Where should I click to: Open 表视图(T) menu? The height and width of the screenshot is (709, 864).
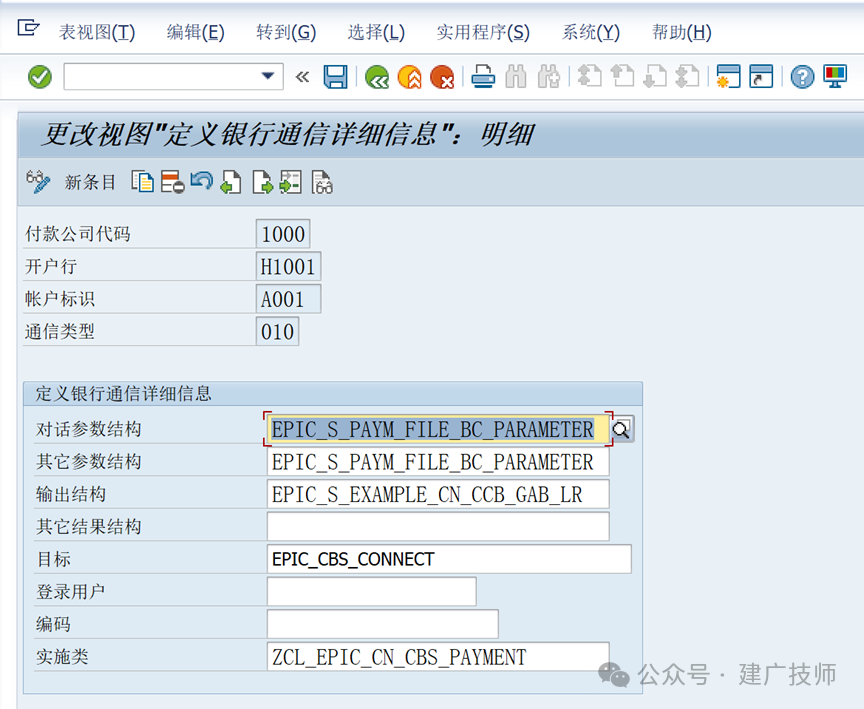pyautogui.click(x=97, y=33)
